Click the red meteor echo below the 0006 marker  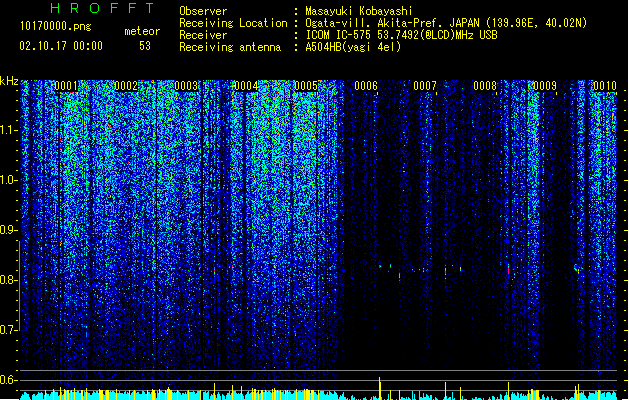pyautogui.click(x=380, y=266)
